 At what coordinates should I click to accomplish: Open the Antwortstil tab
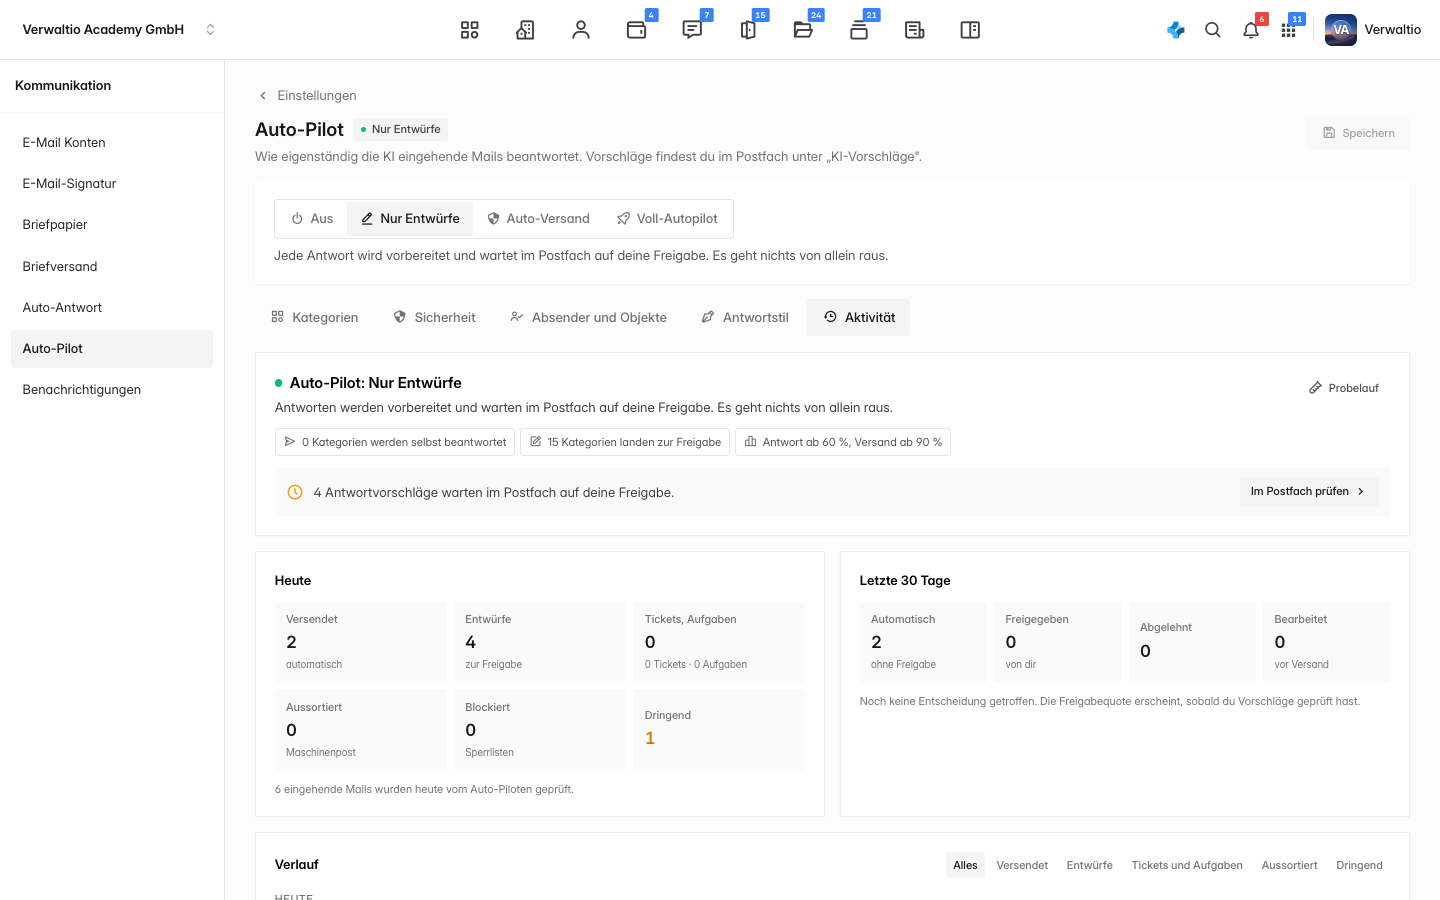(745, 317)
